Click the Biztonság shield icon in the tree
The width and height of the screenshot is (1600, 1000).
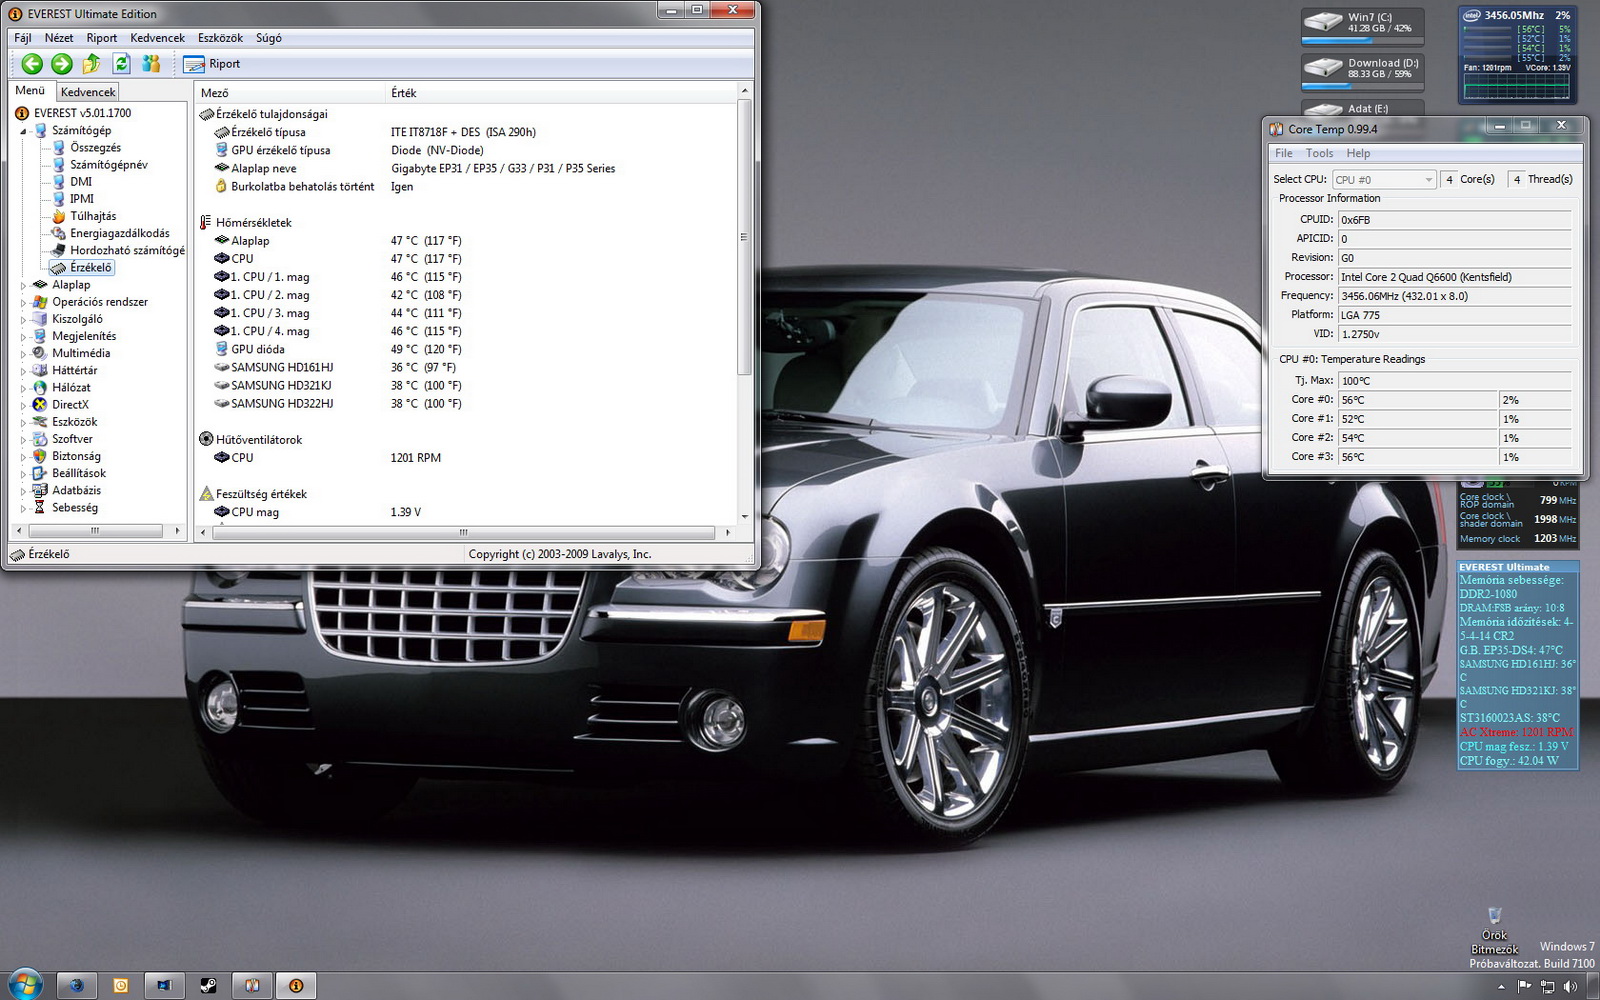pos(40,456)
